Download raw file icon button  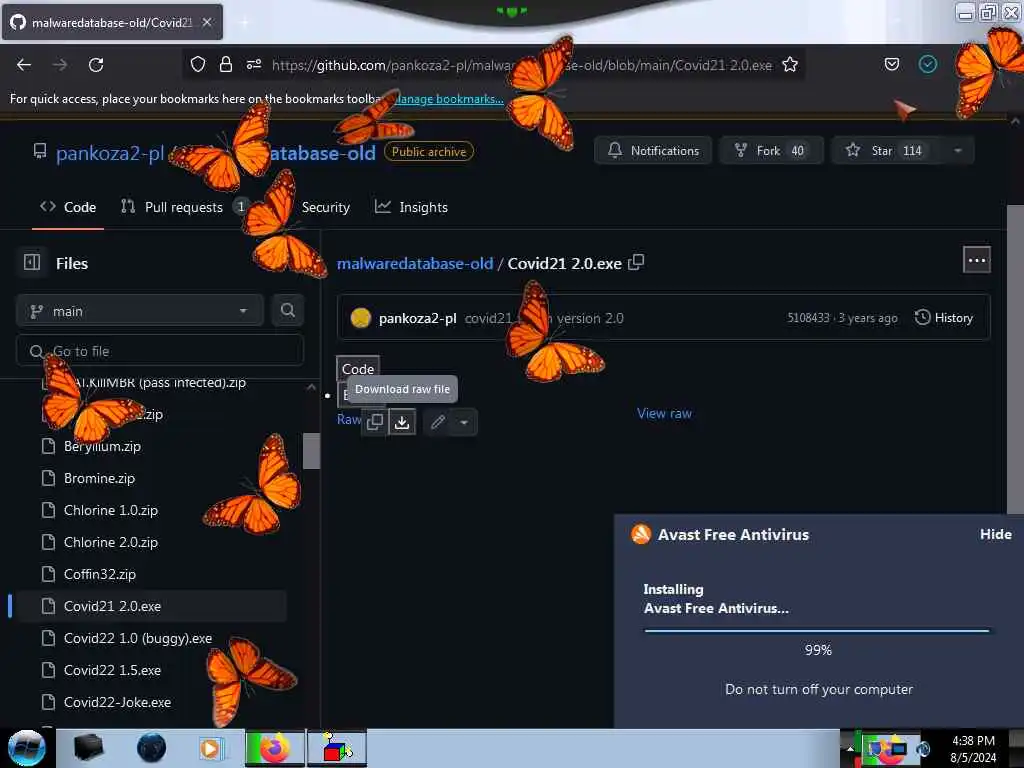[x=402, y=422]
